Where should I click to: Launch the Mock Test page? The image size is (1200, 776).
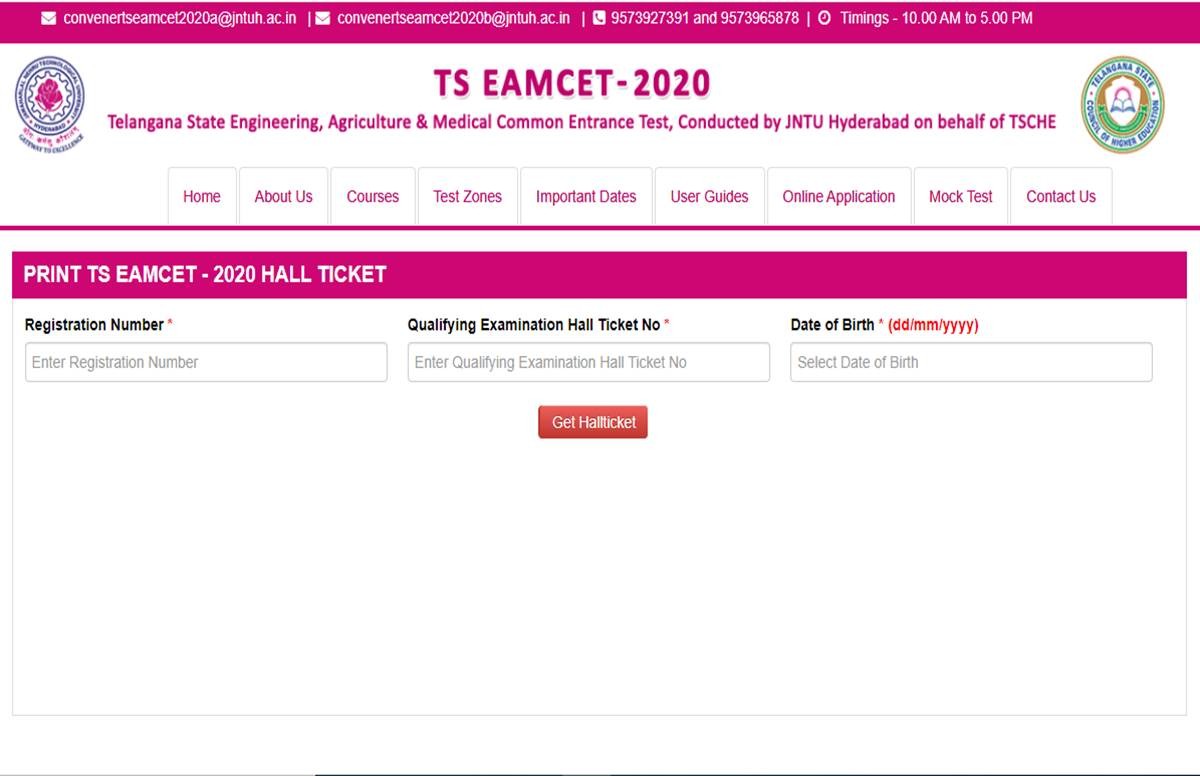pos(960,197)
